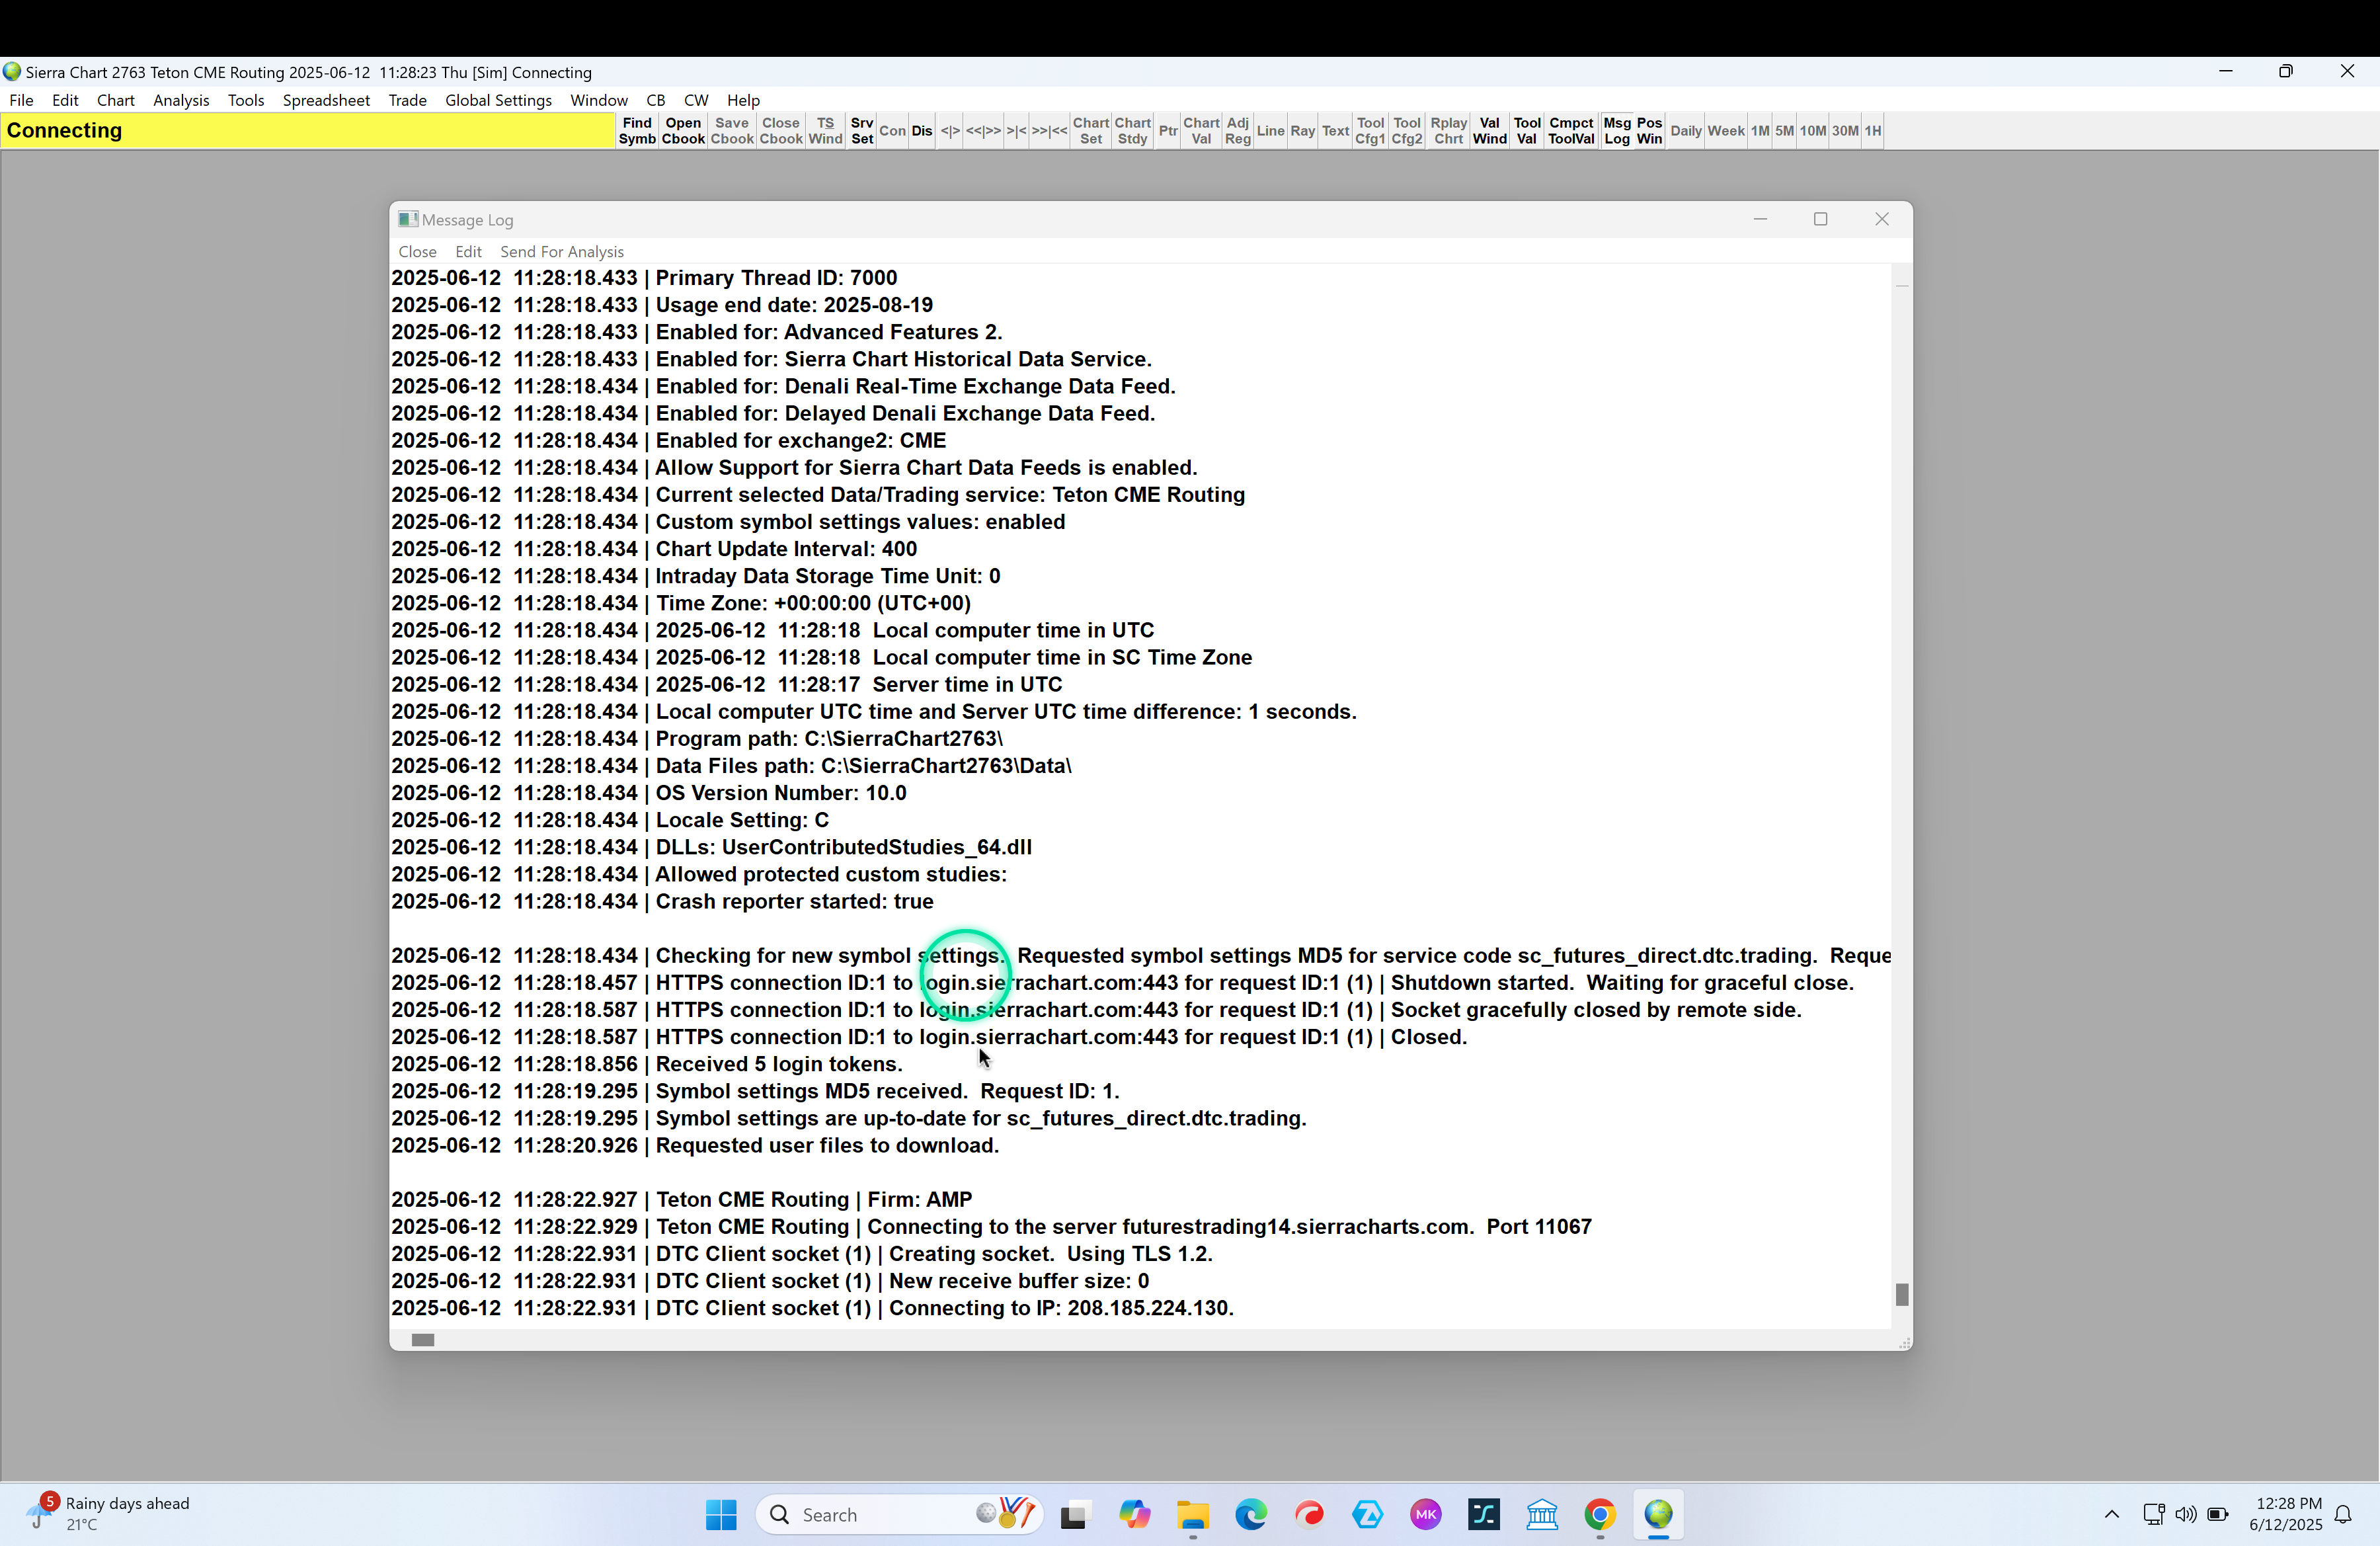Toggle the Msg Log toolbar button

1616,131
